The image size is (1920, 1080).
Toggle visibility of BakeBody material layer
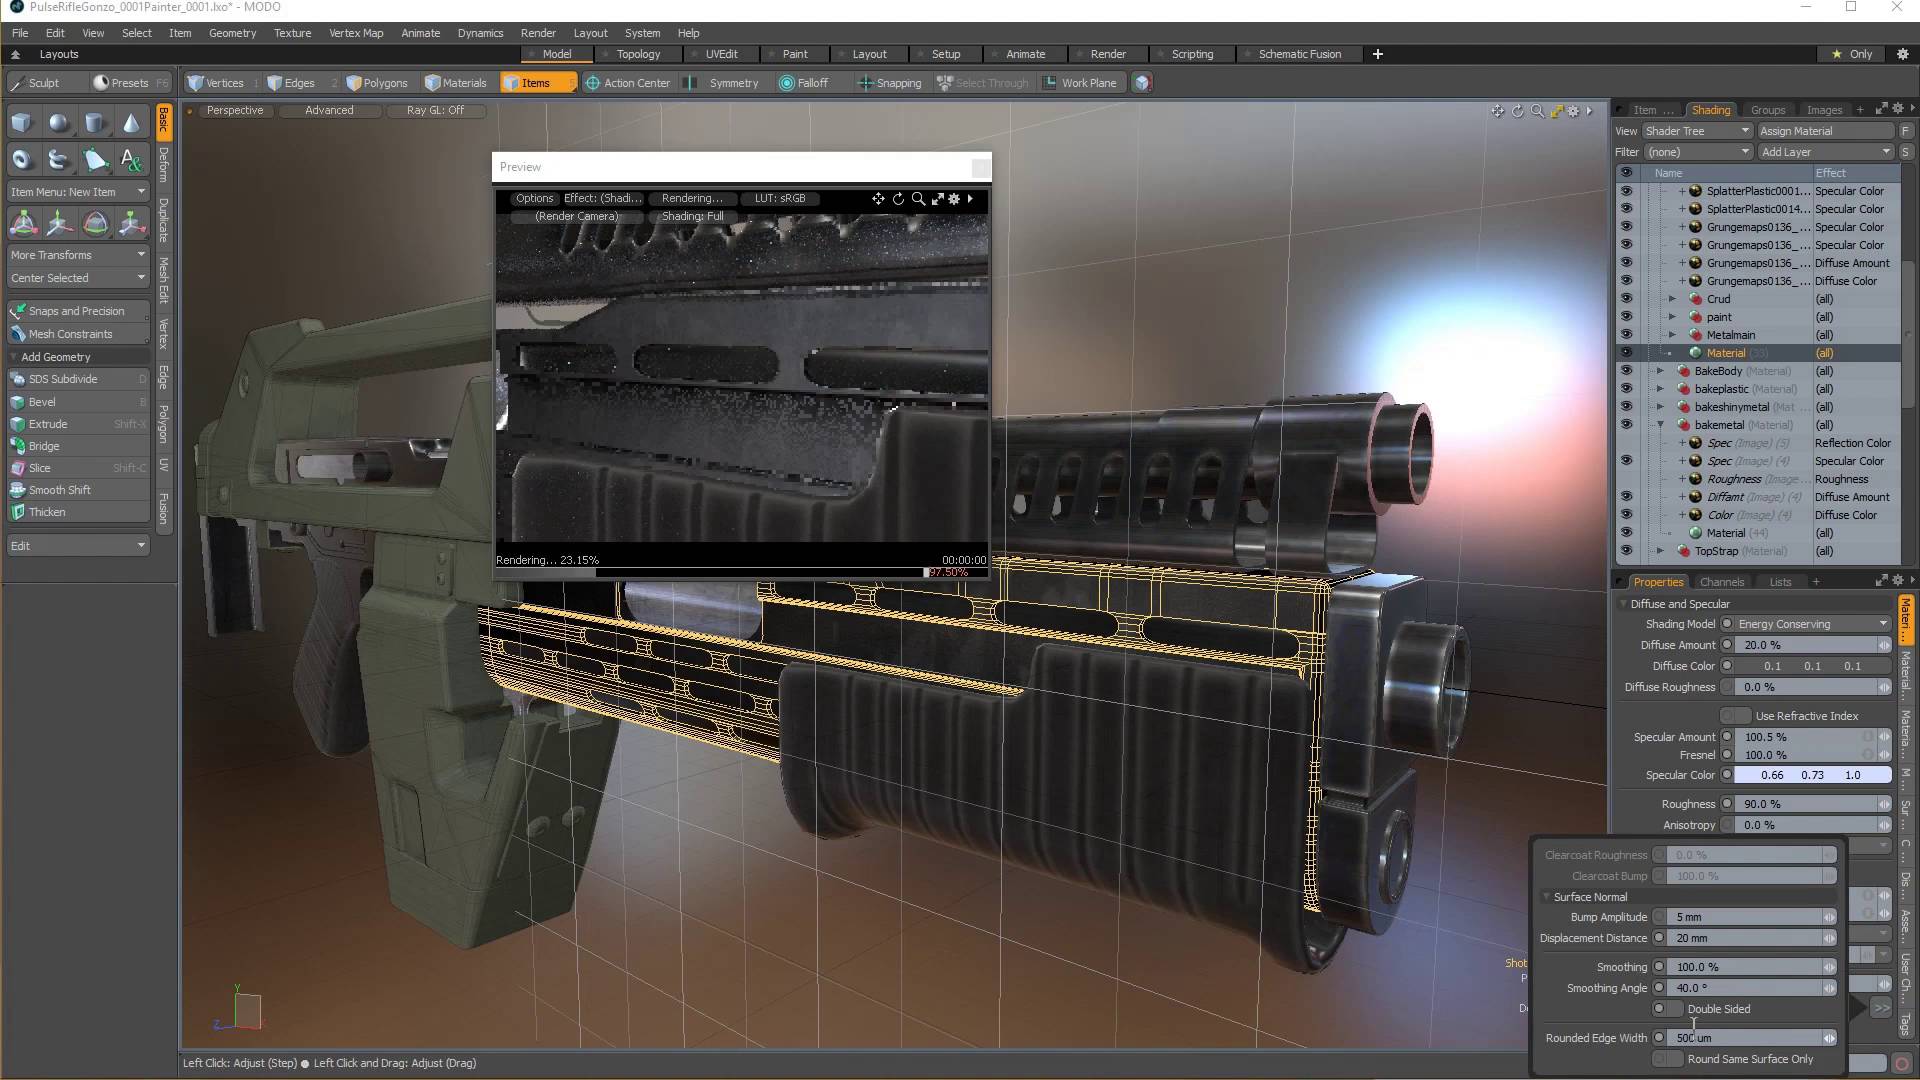(1625, 371)
